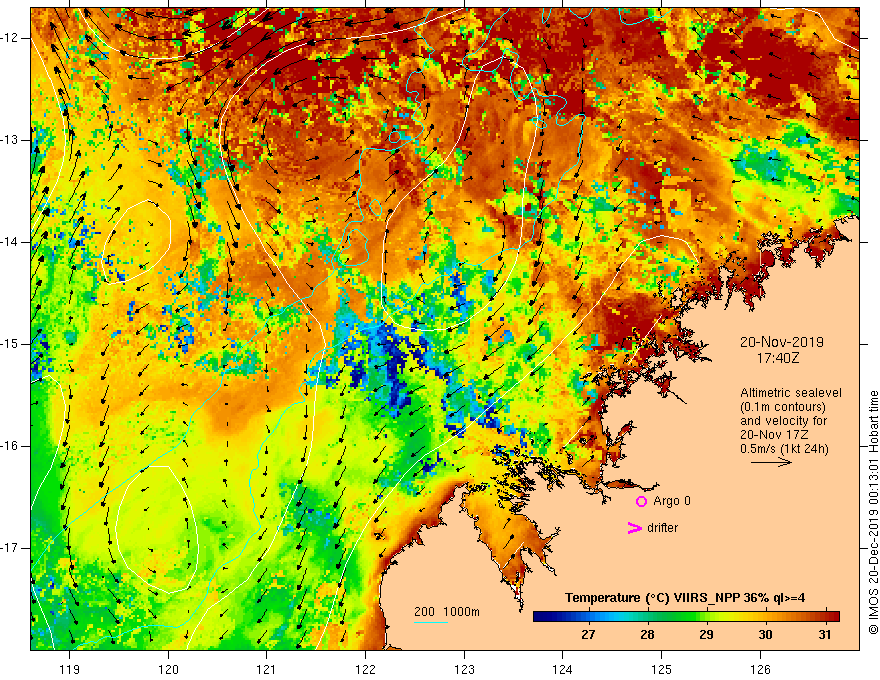Image resolution: width=880 pixels, height=680 pixels.
Task: Click the latitude label -12
Action: [x=10, y=38]
